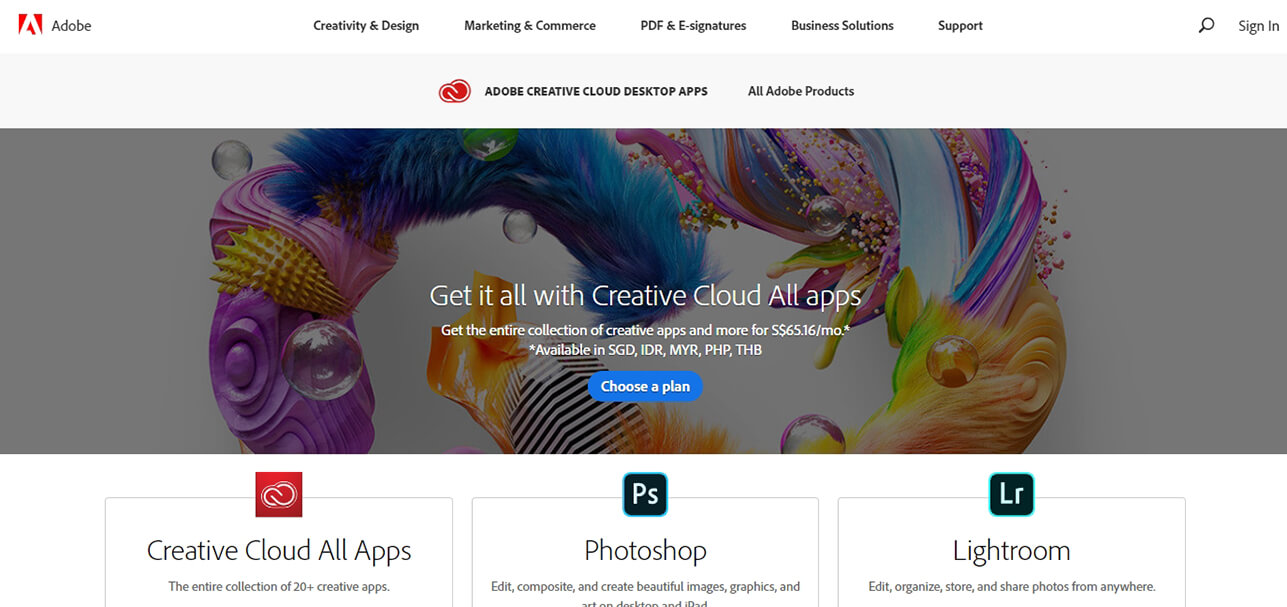
Task: Click the hero heading Get it all with Creative Cloud
Action: pos(645,295)
